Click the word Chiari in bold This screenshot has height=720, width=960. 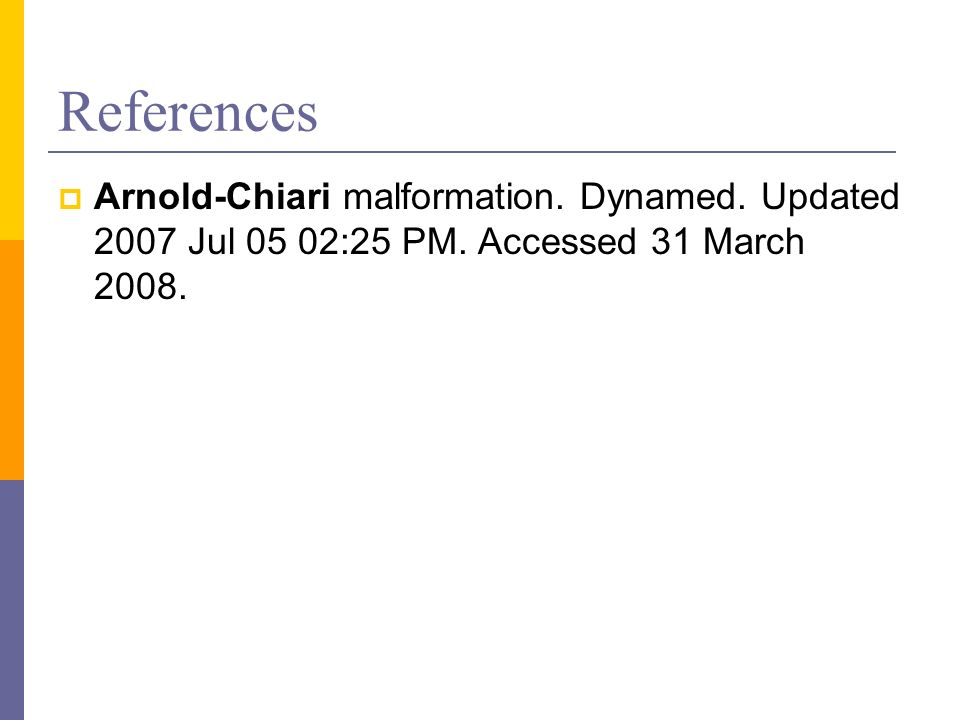pos(278,197)
